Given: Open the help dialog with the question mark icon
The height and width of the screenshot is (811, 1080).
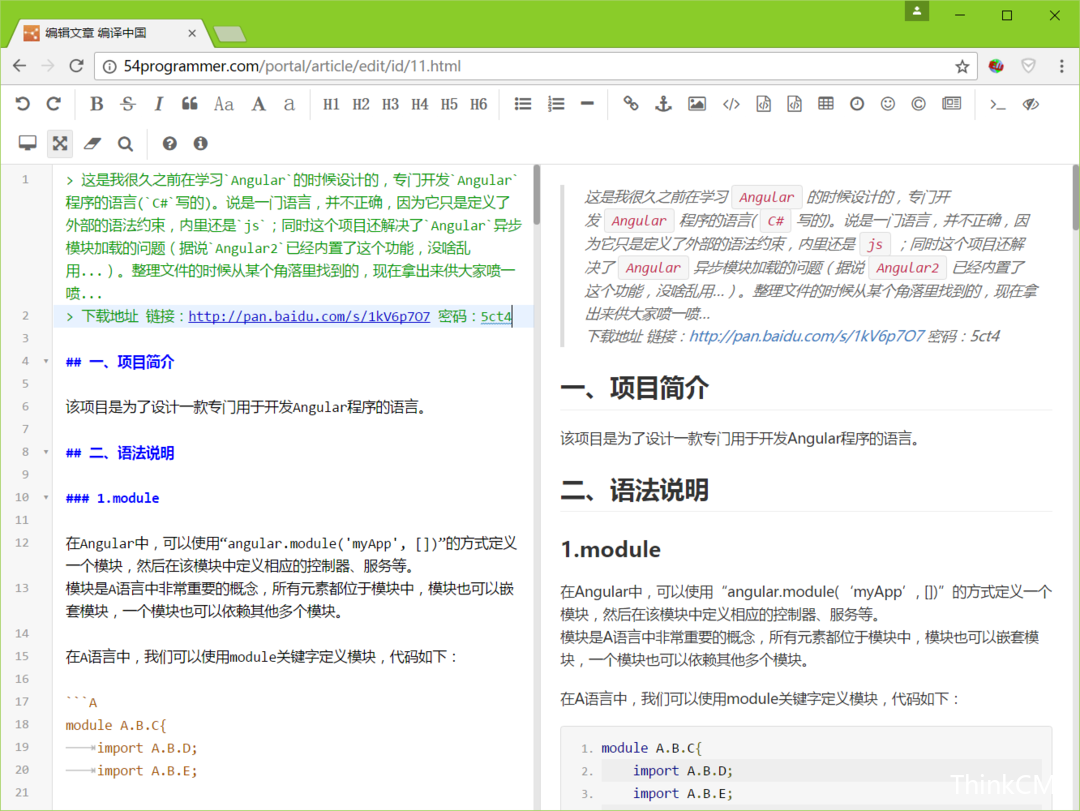Looking at the screenshot, I should (169, 143).
